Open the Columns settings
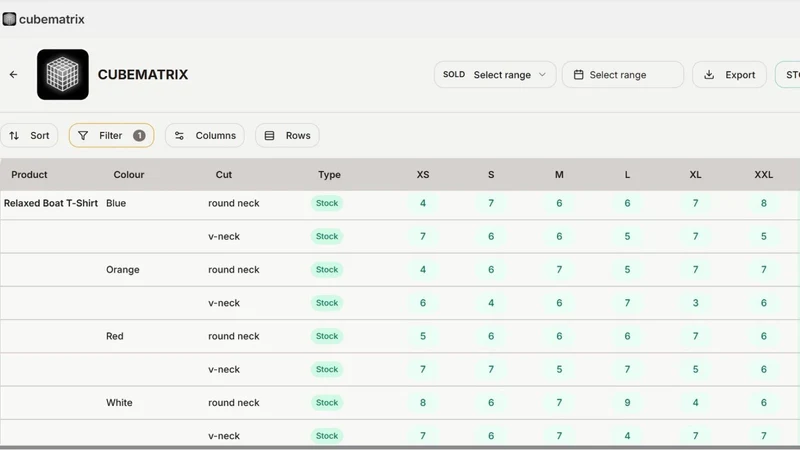This screenshot has height=450, width=800. pos(205,136)
